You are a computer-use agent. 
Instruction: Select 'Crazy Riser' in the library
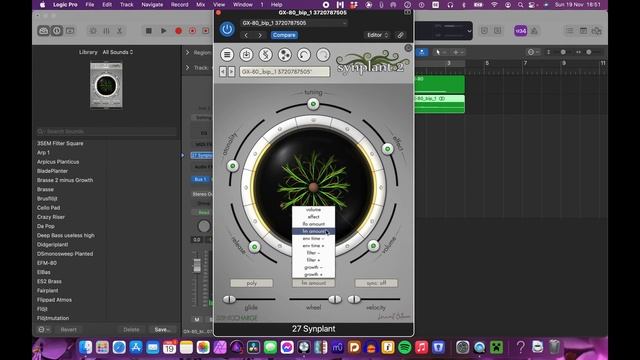51,217
